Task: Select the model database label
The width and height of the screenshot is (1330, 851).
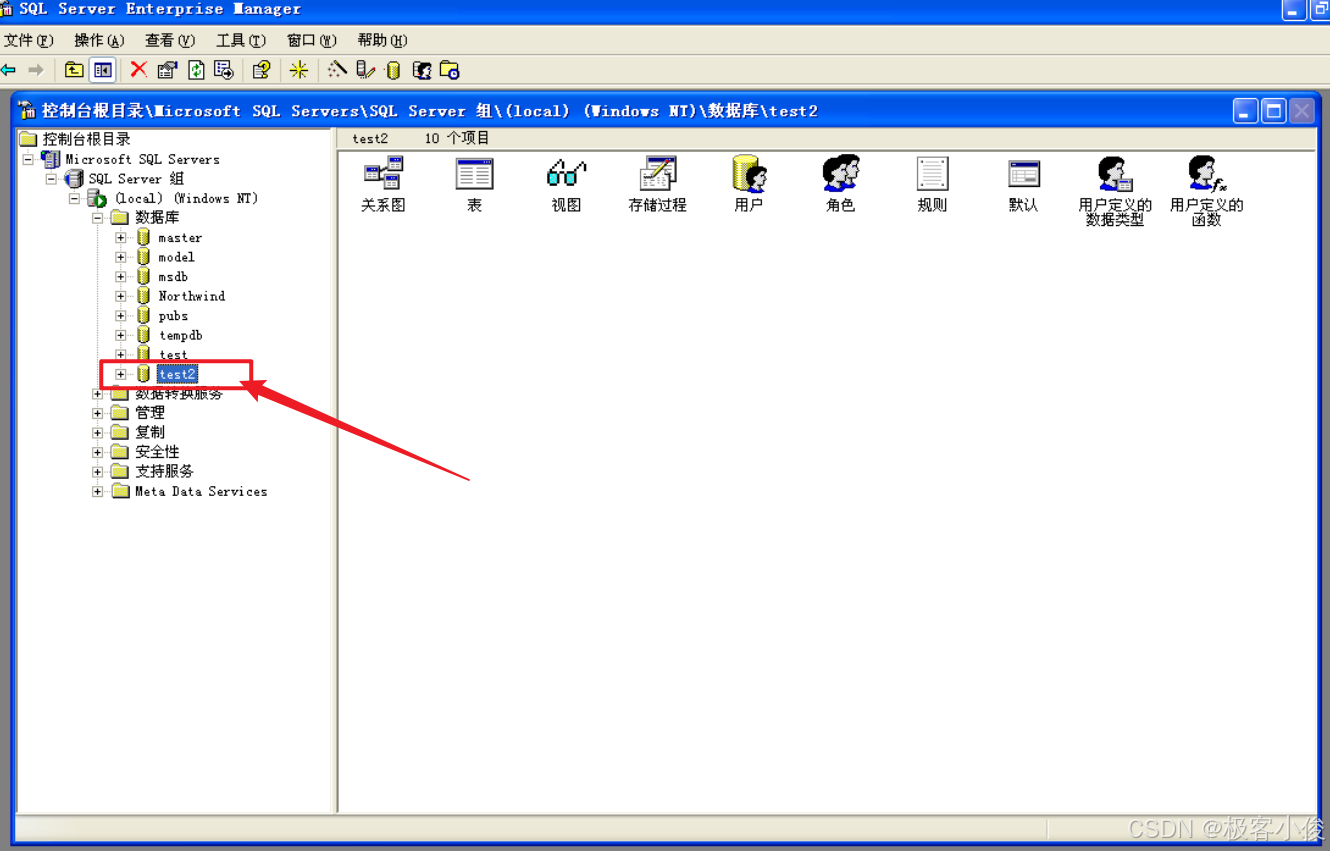Action: tap(176, 257)
